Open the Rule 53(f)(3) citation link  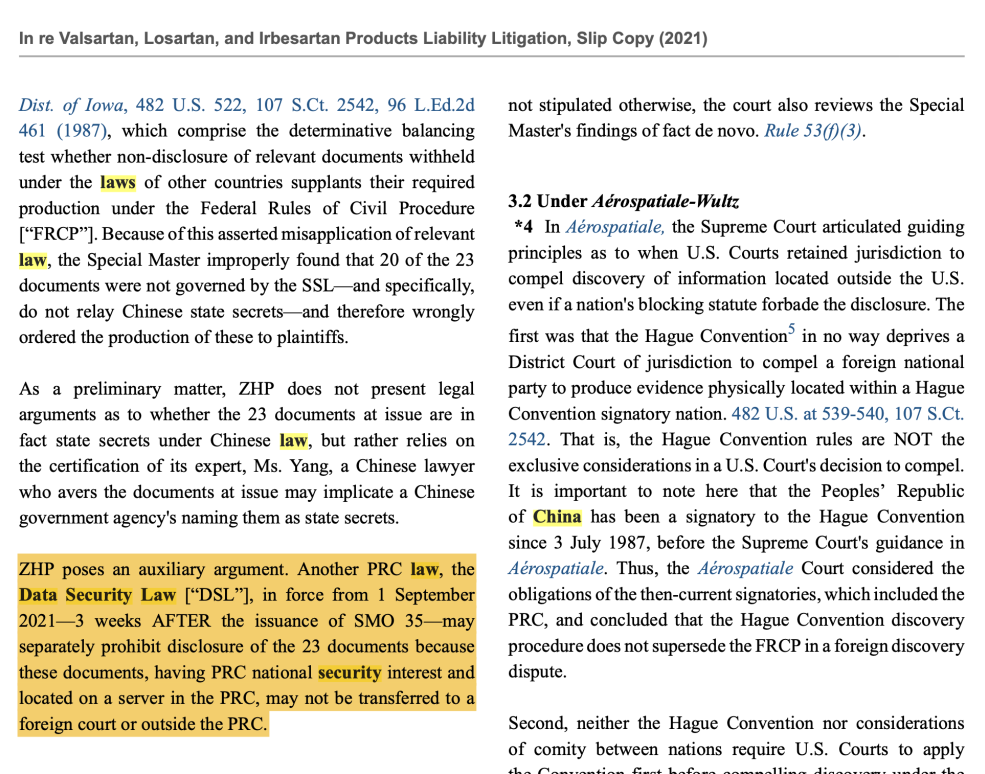[x=811, y=131]
